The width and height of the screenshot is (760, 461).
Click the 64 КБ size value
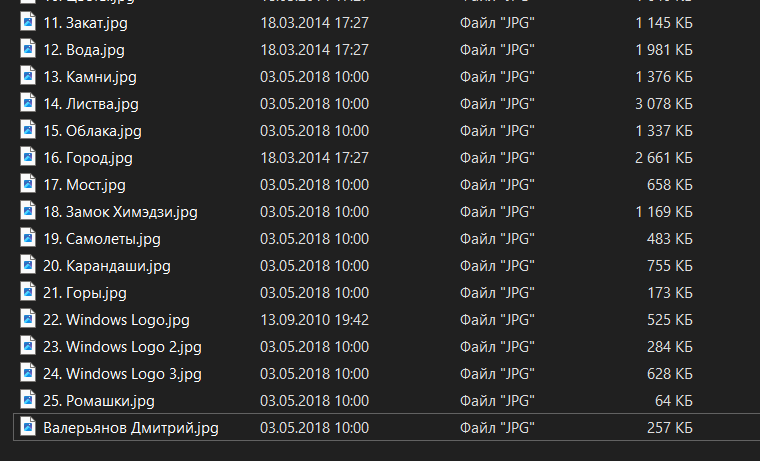tap(673, 400)
